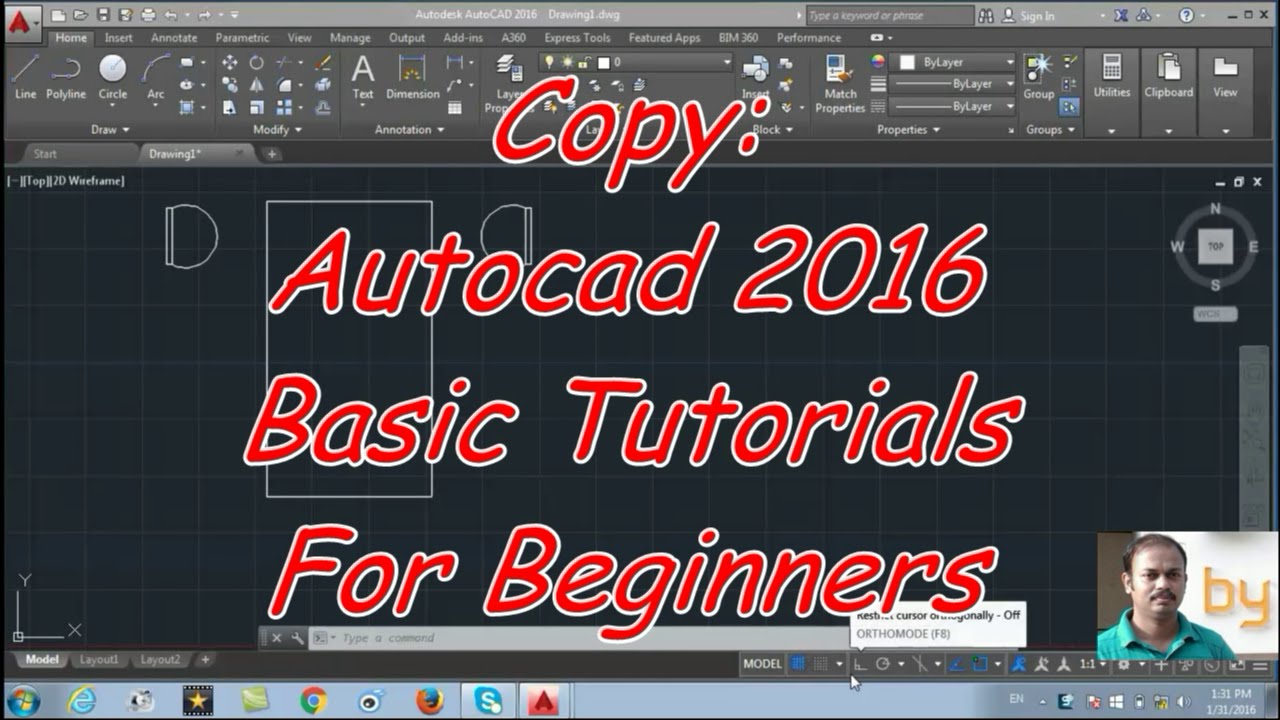Viewport: 1280px width, 720px height.
Task: Expand the Annotation panel
Action: coord(410,129)
